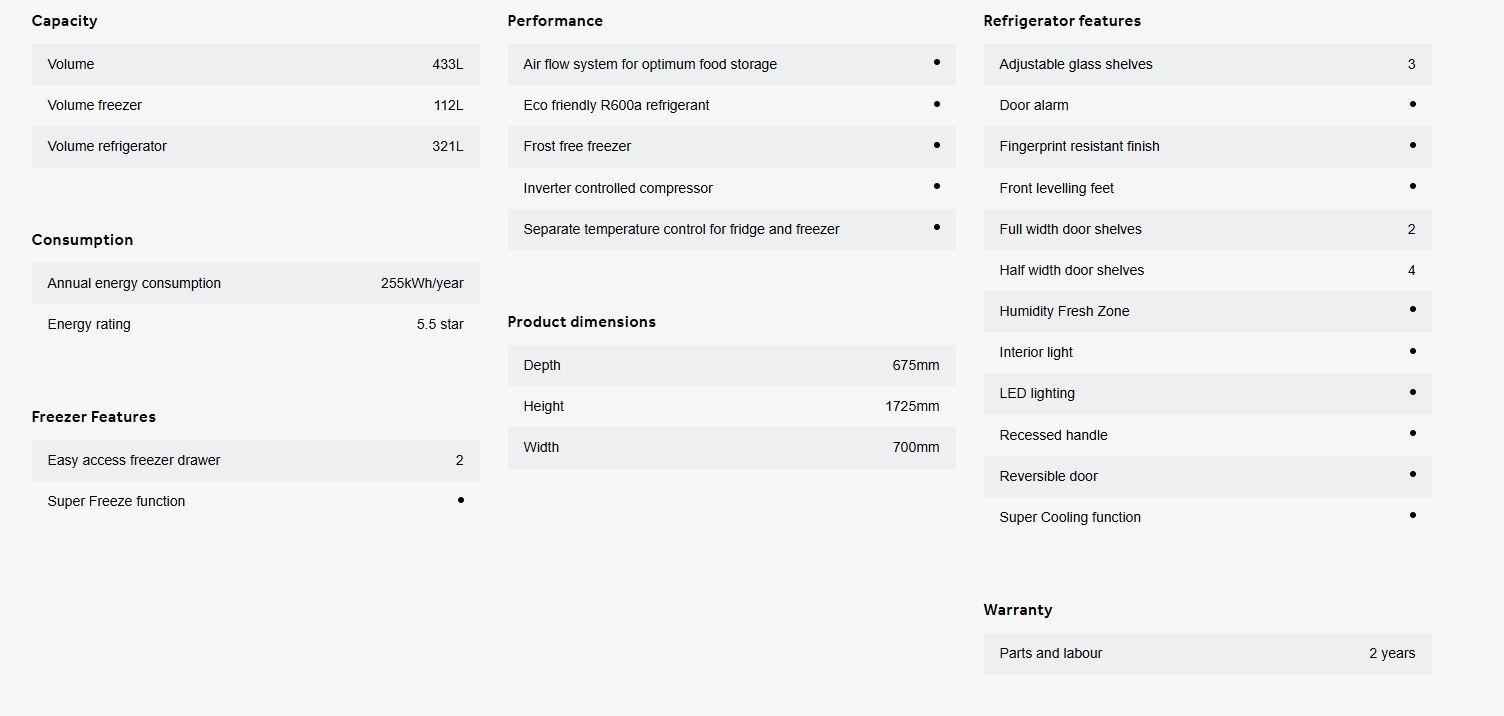
Task: Click the Super Freeze function bullet
Action: pos(461,500)
